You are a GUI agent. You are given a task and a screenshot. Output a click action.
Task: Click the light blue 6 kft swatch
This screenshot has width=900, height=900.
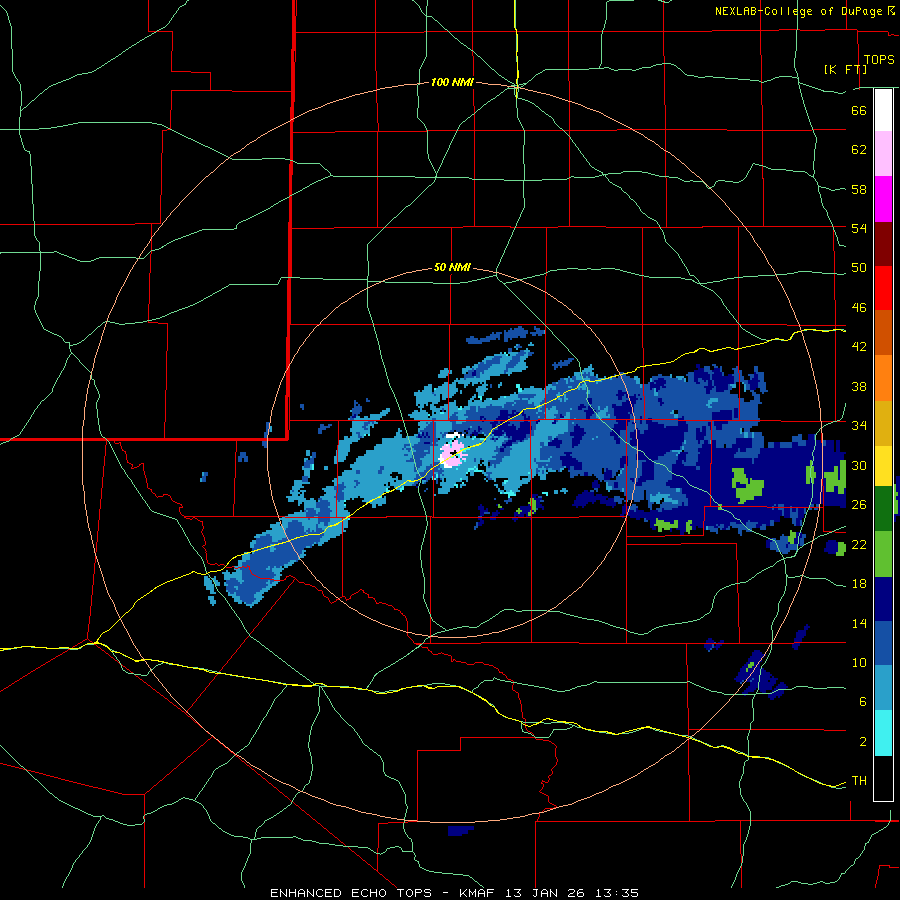point(883,688)
